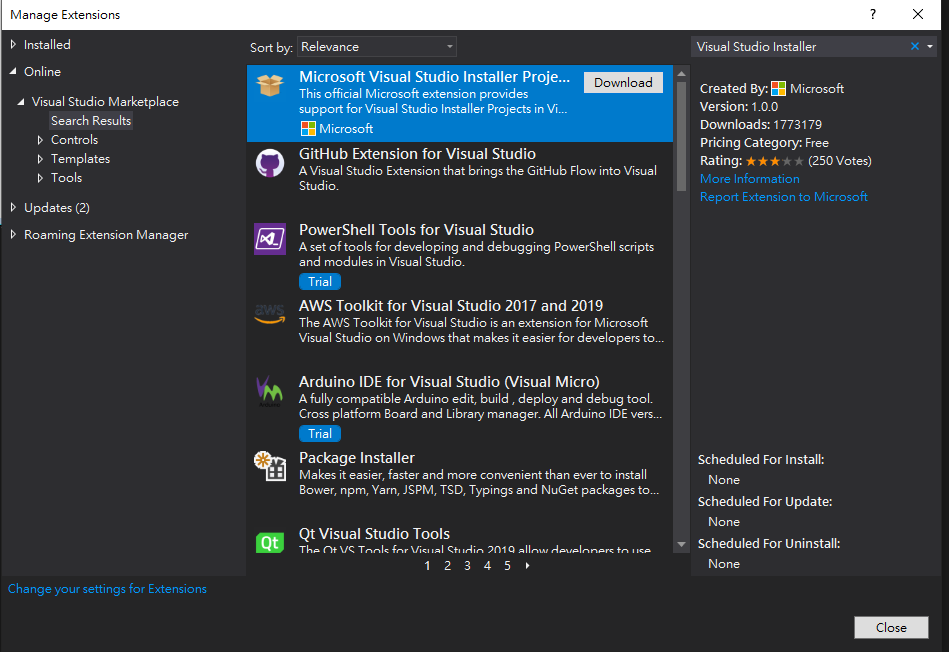Click the GitHub Extension octocat icon
This screenshot has width=949, height=652.
tap(270, 163)
